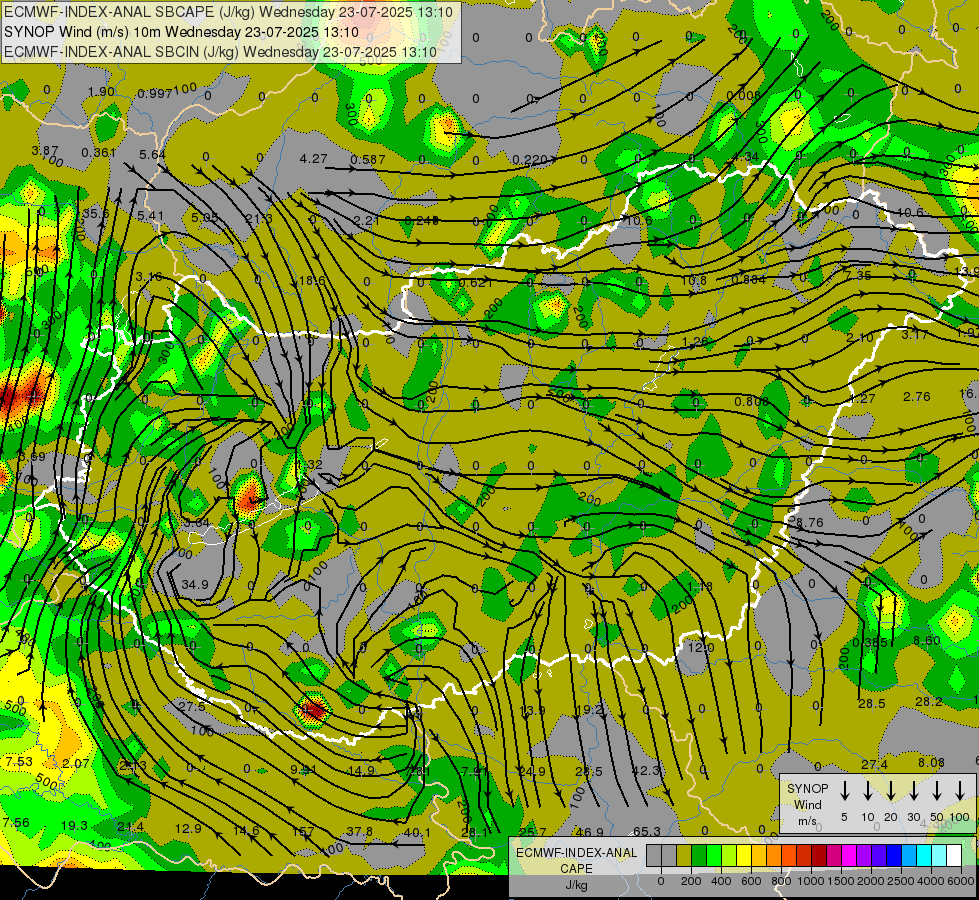The width and height of the screenshot is (979, 900).
Task: Click the 34.9 value on the map
Action: click(195, 584)
